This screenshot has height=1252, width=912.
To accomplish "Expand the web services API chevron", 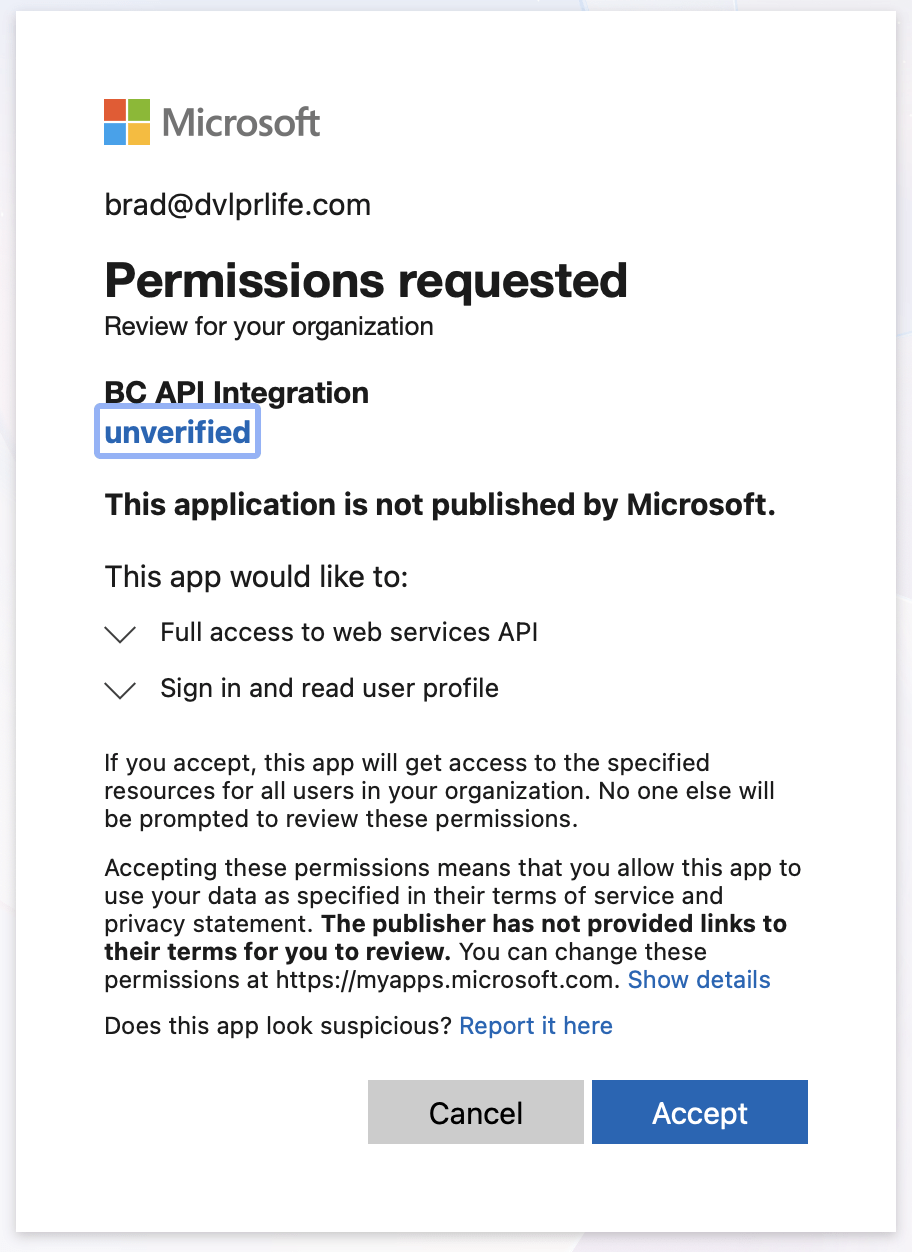I will (x=120, y=634).
